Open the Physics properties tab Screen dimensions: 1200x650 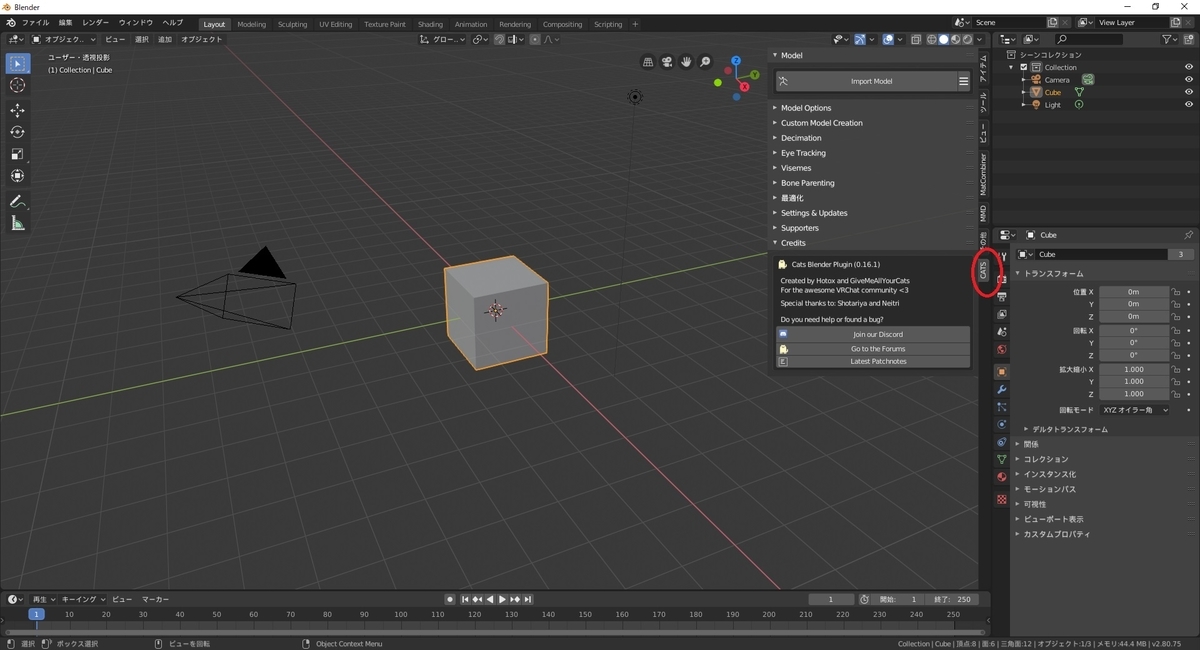click(1001, 424)
